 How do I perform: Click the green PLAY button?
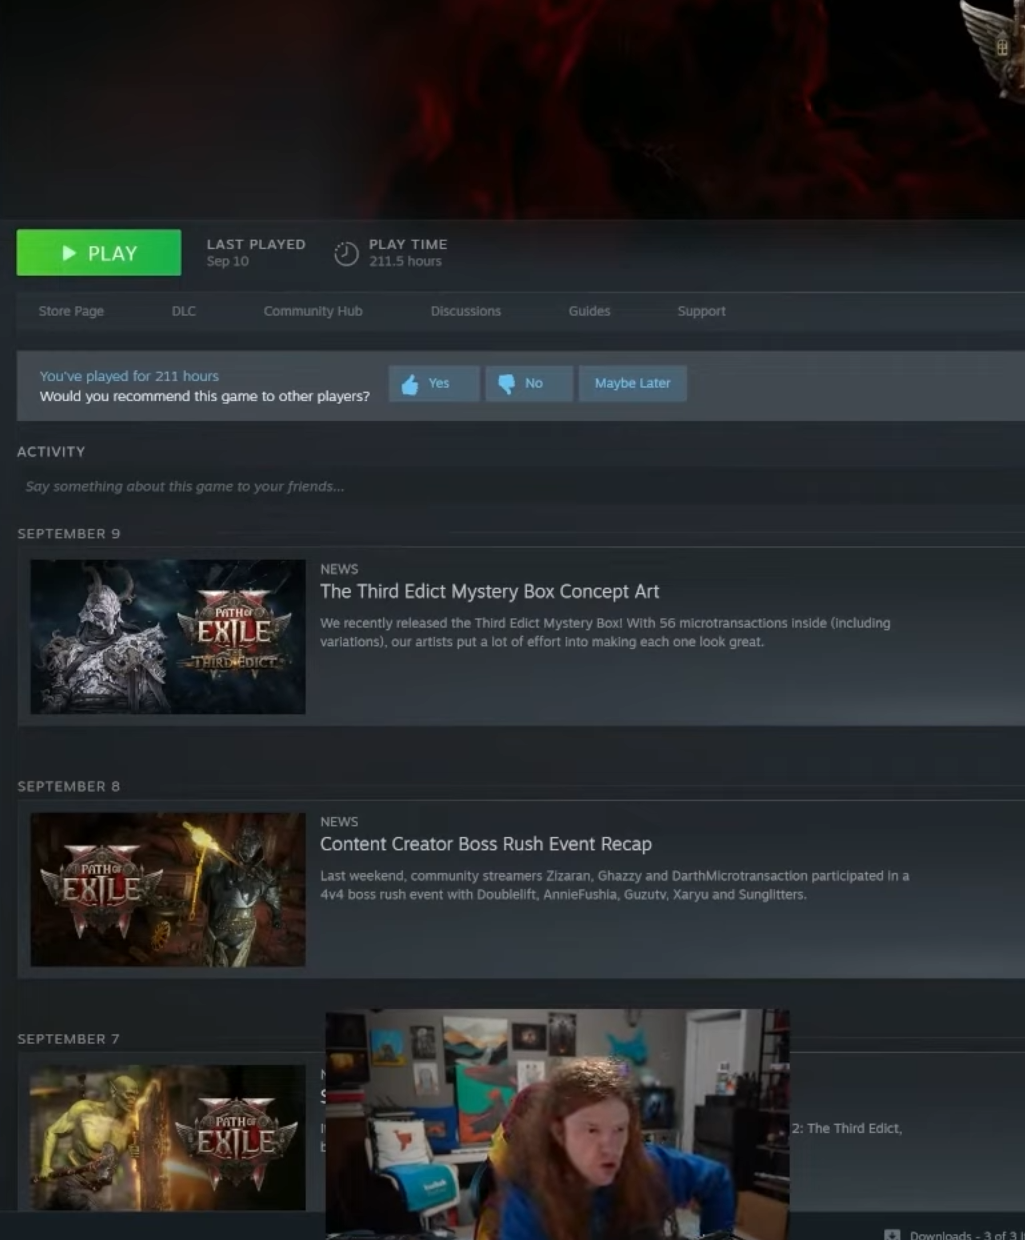[99, 253]
